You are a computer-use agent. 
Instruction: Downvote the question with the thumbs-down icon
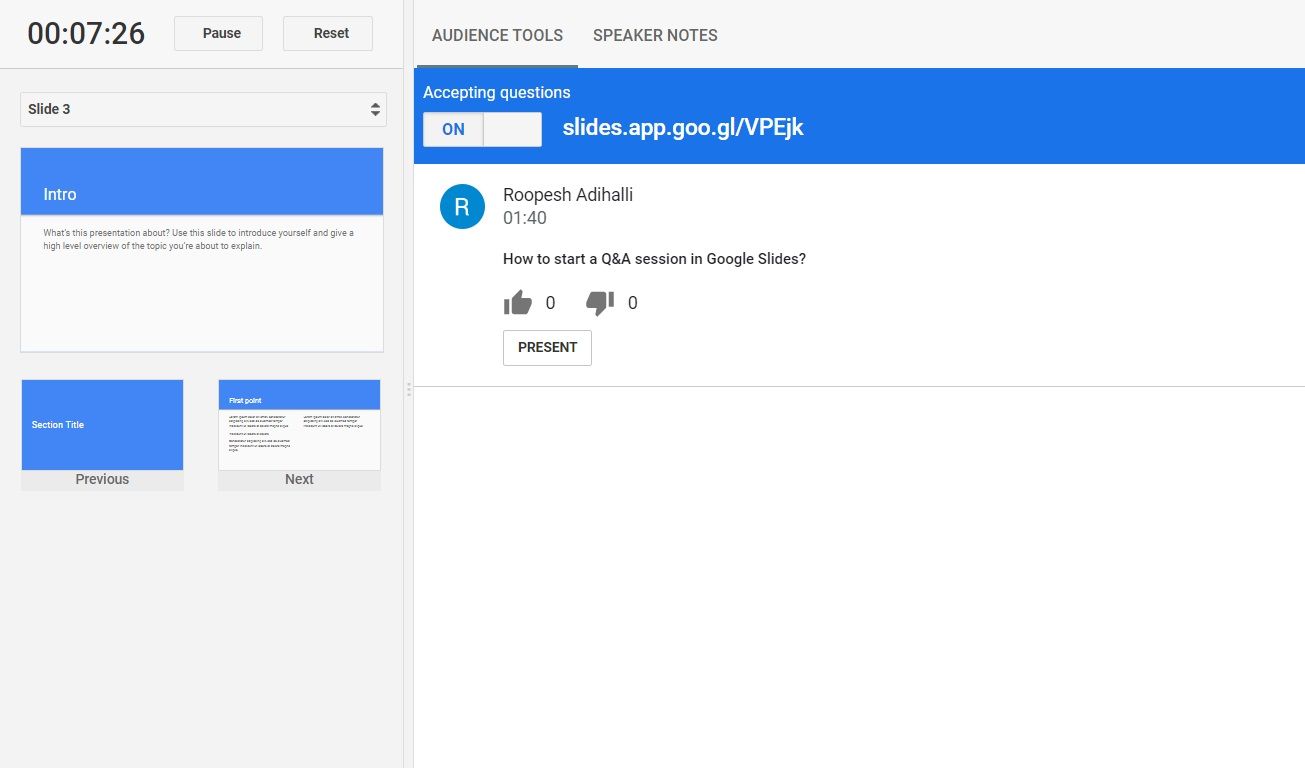[600, 301]
